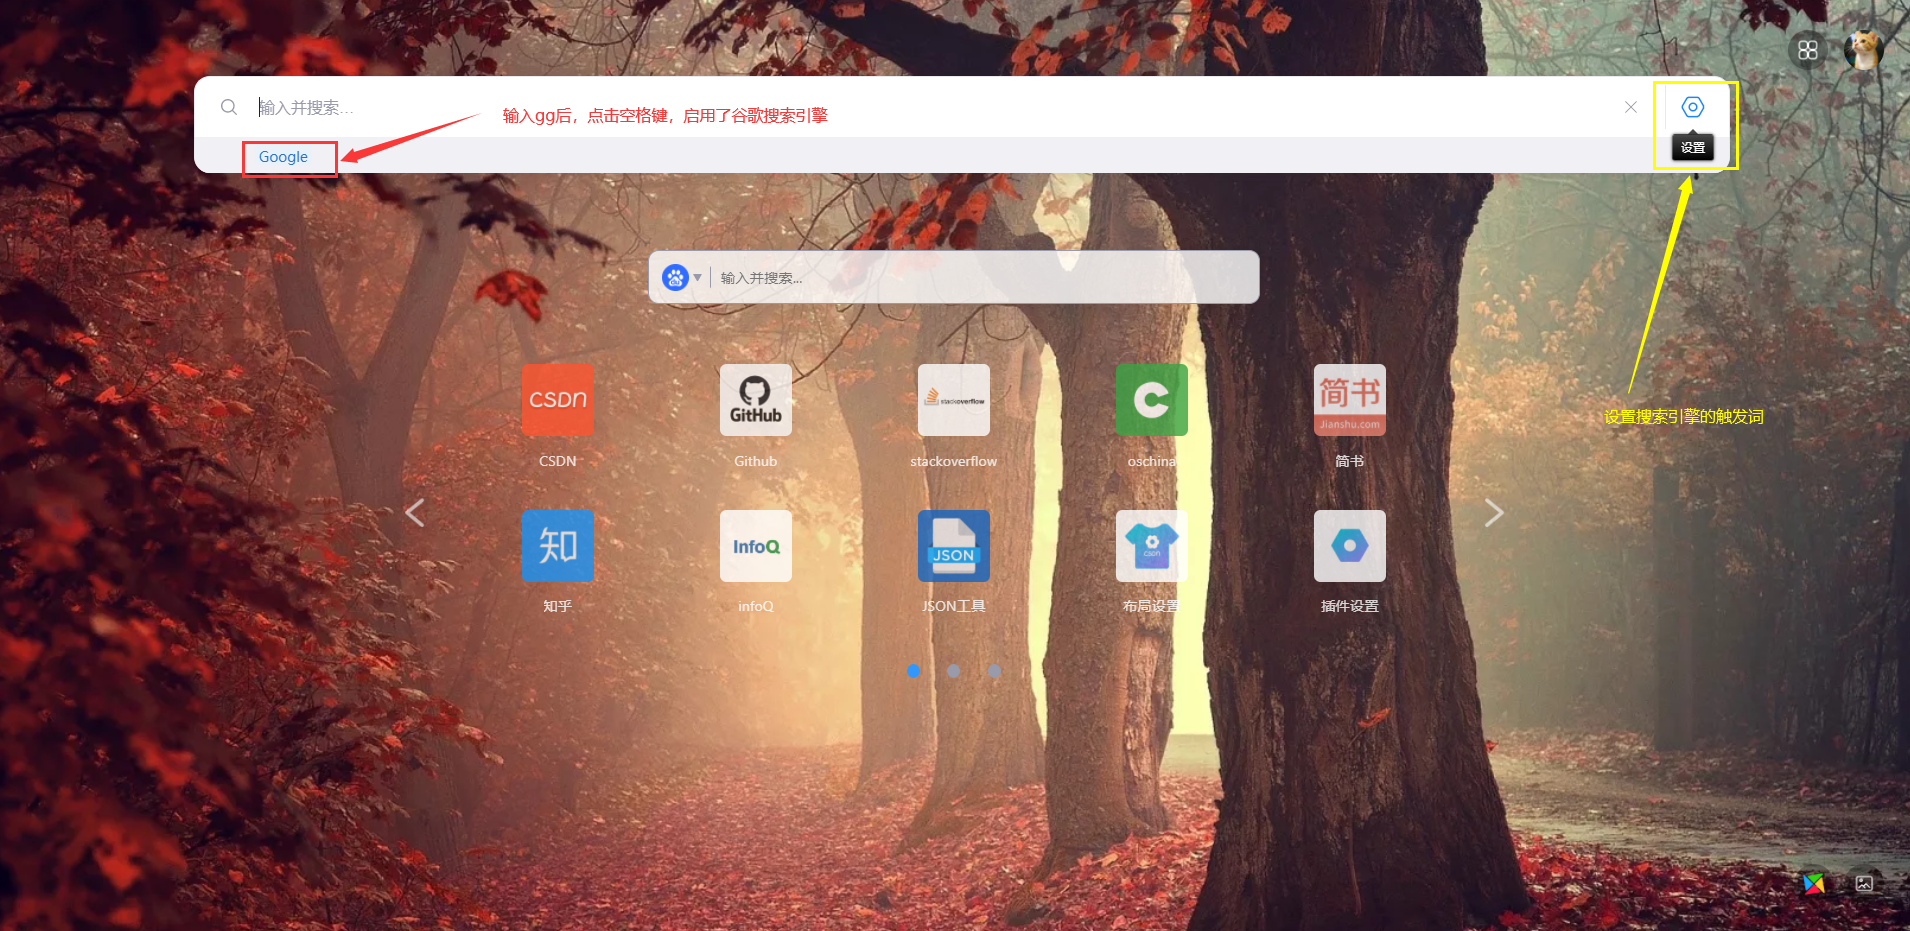
Task: Open the stackoverflow shortcut icon
Action: pos(954,400)
